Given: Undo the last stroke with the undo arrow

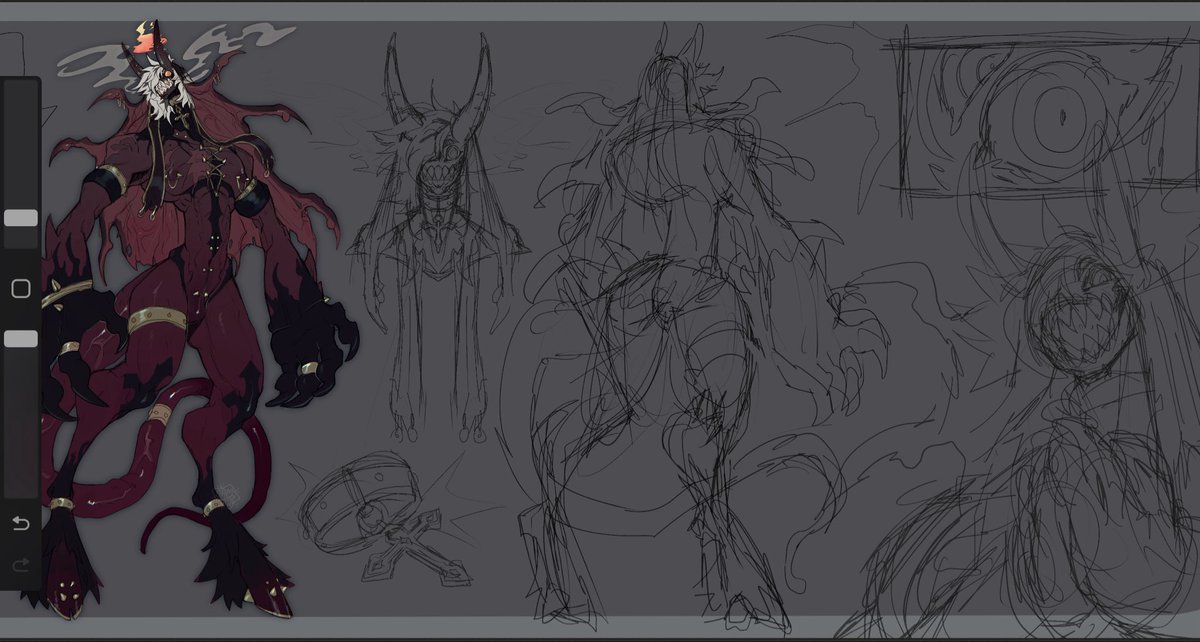Looking at the screenshot, I should 21,524.
